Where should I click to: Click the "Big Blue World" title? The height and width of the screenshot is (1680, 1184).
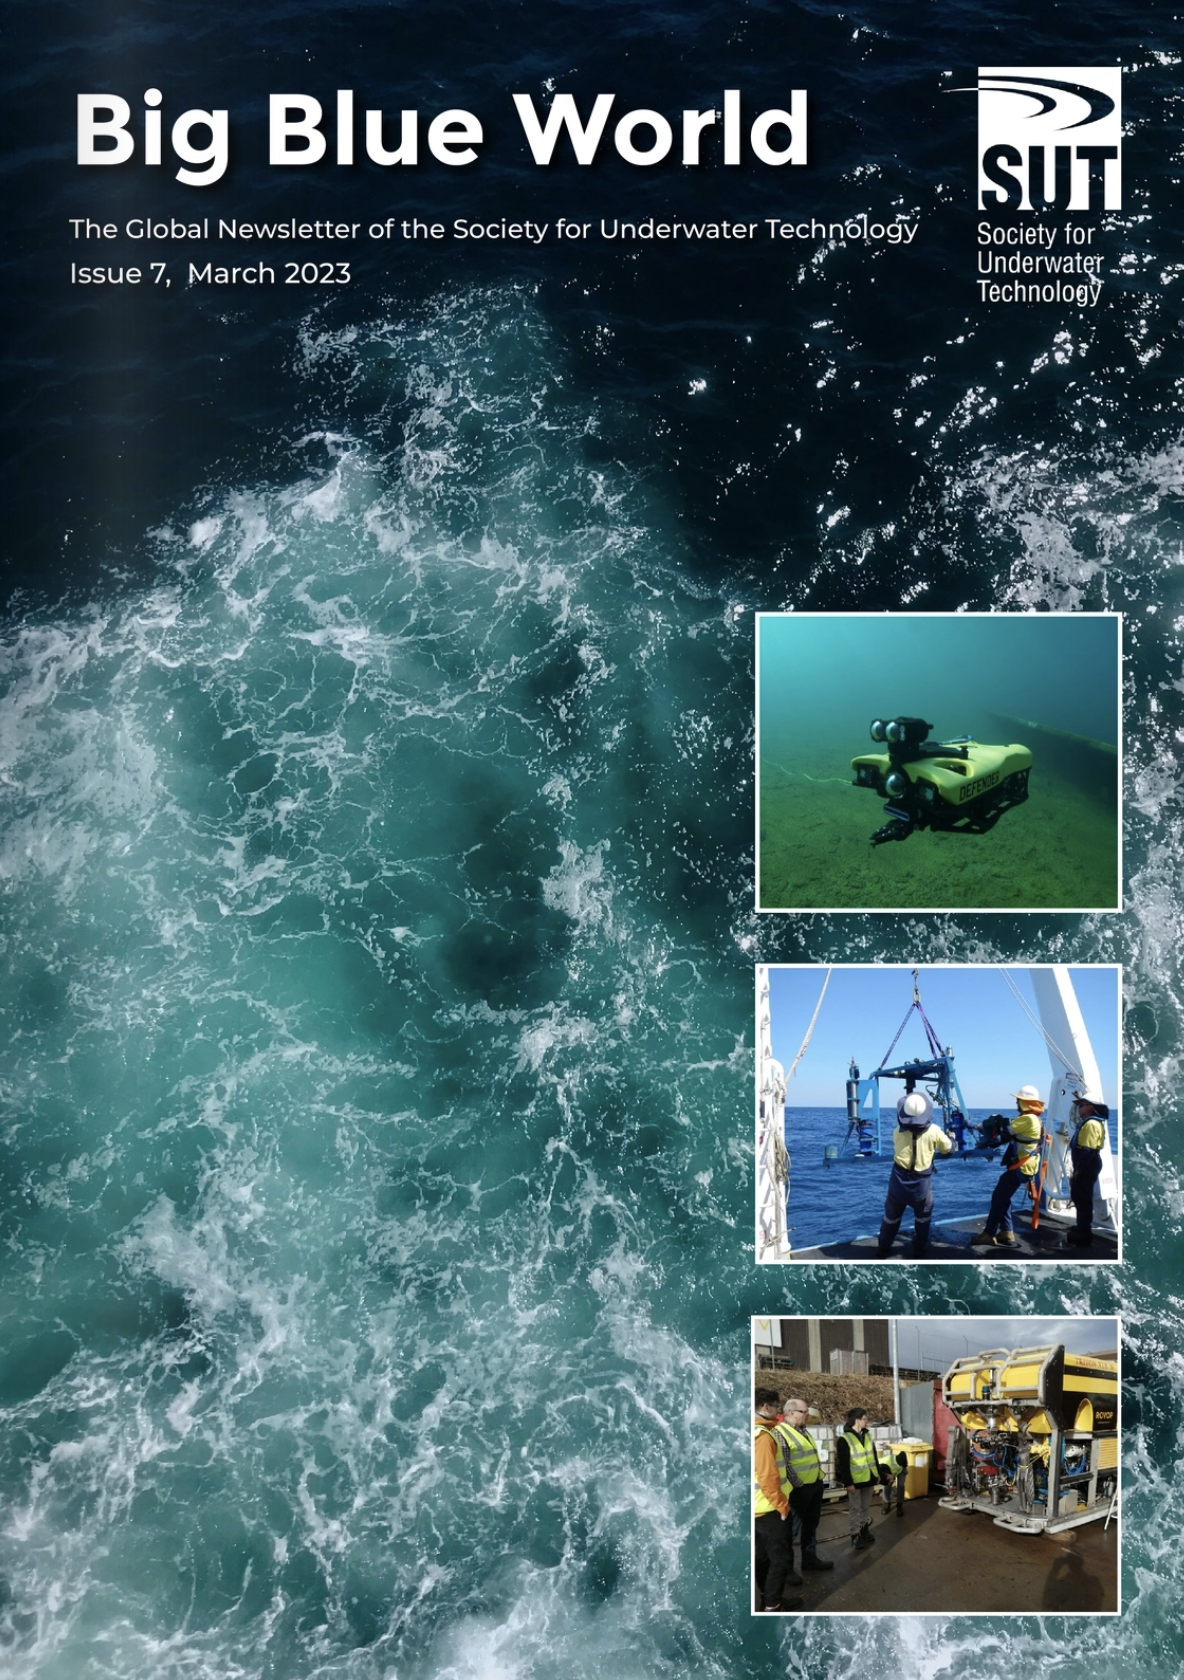tap(441, 130)
